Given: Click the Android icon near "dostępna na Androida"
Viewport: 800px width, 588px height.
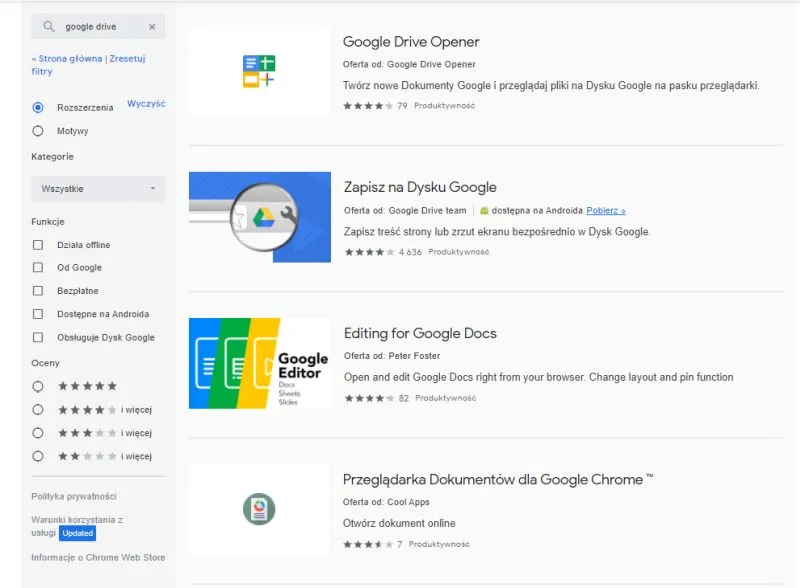Looking at the screenshot, I should click(x=486, y=210).
